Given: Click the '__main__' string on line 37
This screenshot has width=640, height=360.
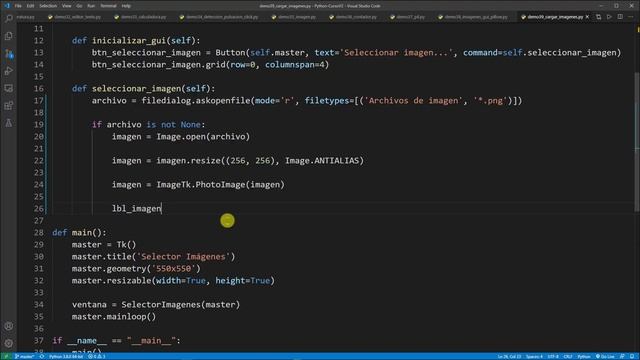Looking at the screenshot, I should click(x=151, y=340).
